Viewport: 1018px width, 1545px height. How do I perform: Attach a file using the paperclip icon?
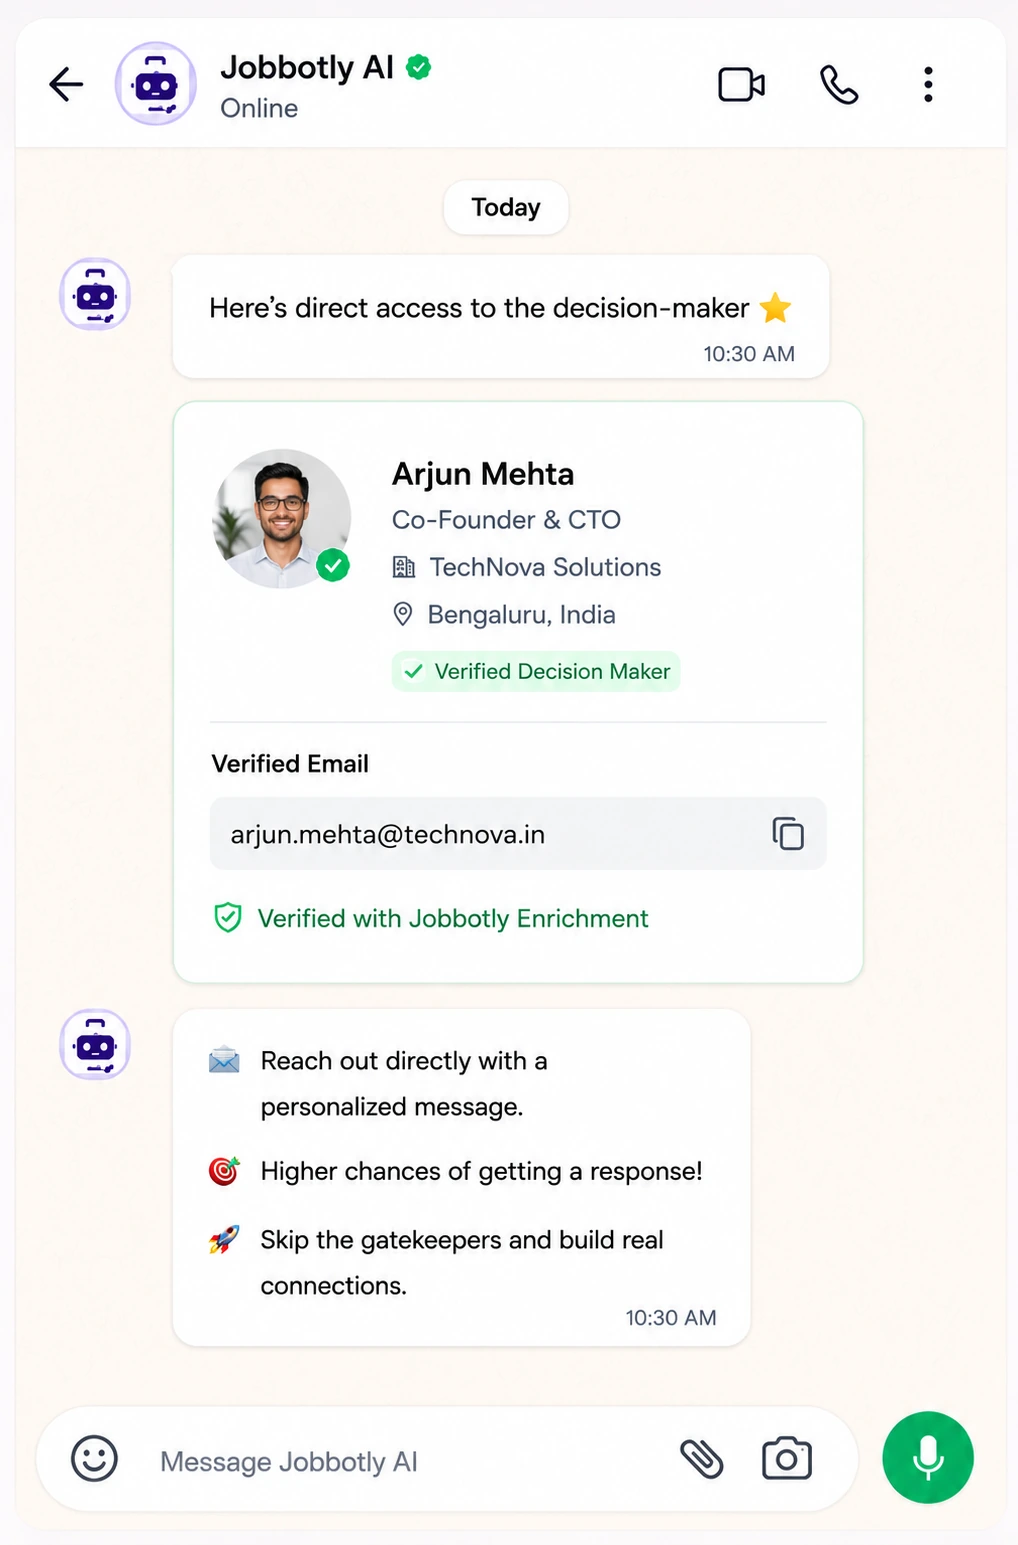click(701, 1459)
